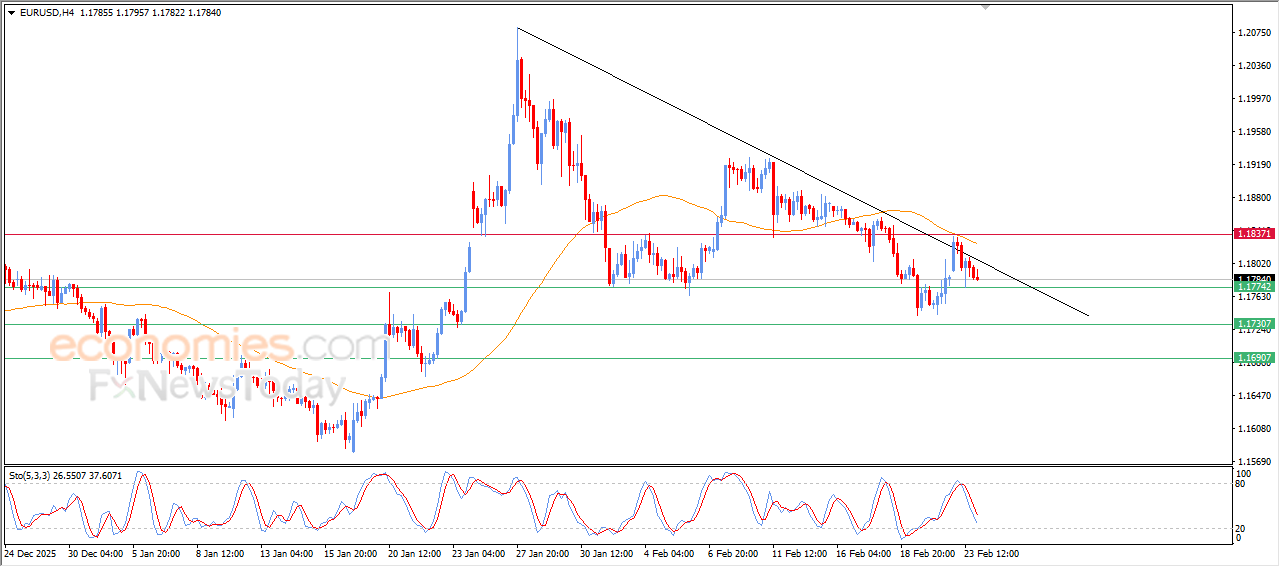Click the 20 level on stochastic scale
Screen dimensions: 1280x567
tap(1242, 528)
